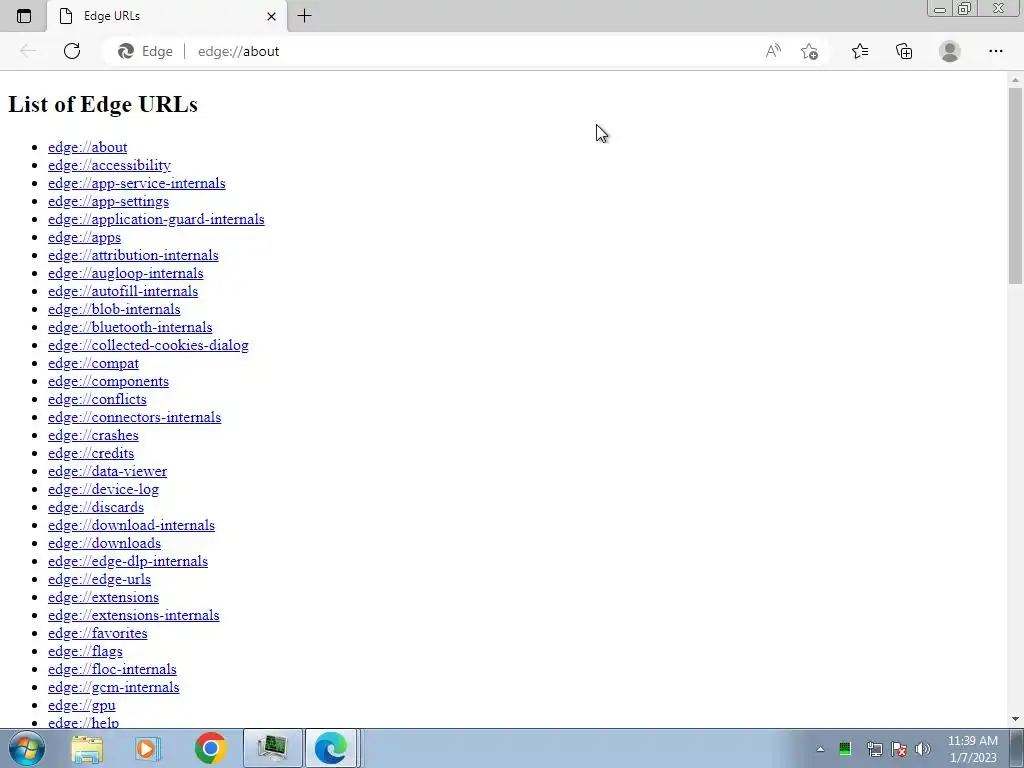This screenshot has height=768, width=1024.
Task: Launch Windows Media Player from taskbar
Action: (x=148, y=748)
